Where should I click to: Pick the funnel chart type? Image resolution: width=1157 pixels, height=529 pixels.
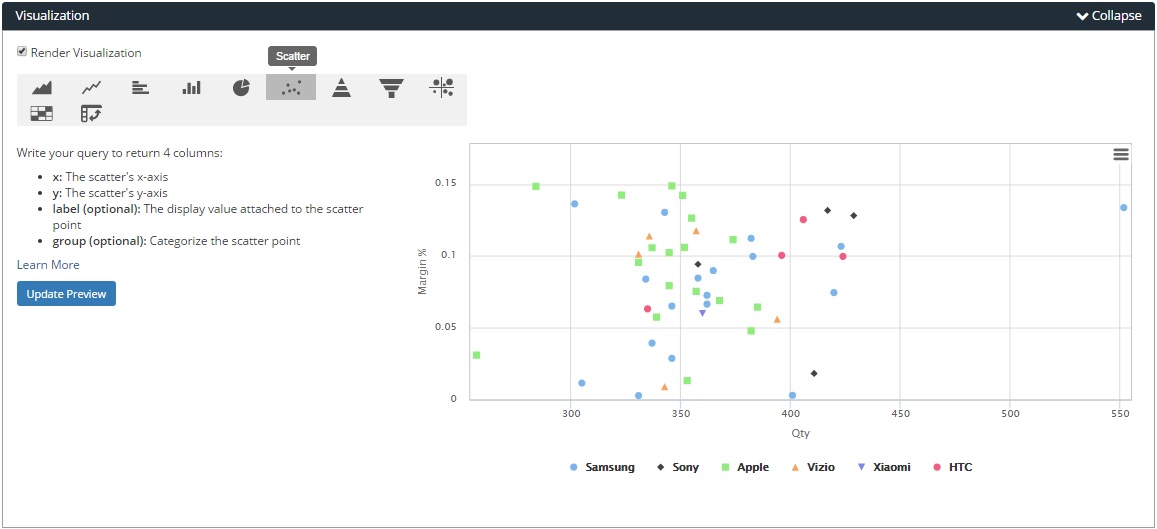click(x=391, y=88)
